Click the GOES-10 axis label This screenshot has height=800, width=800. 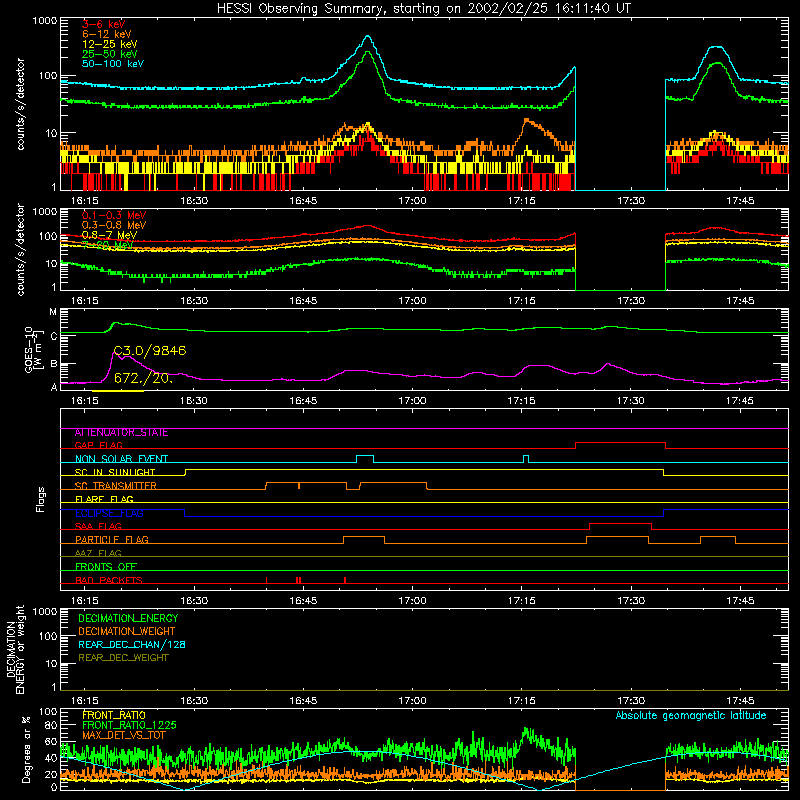pos(32,349)
